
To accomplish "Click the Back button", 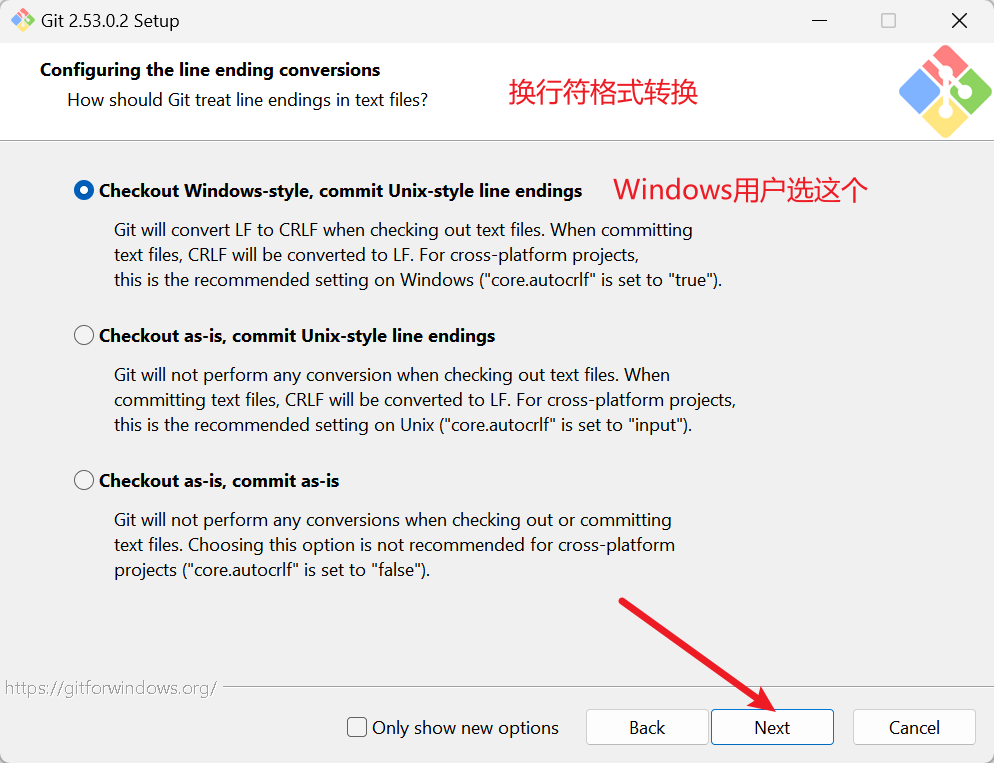I will point(647,727).
